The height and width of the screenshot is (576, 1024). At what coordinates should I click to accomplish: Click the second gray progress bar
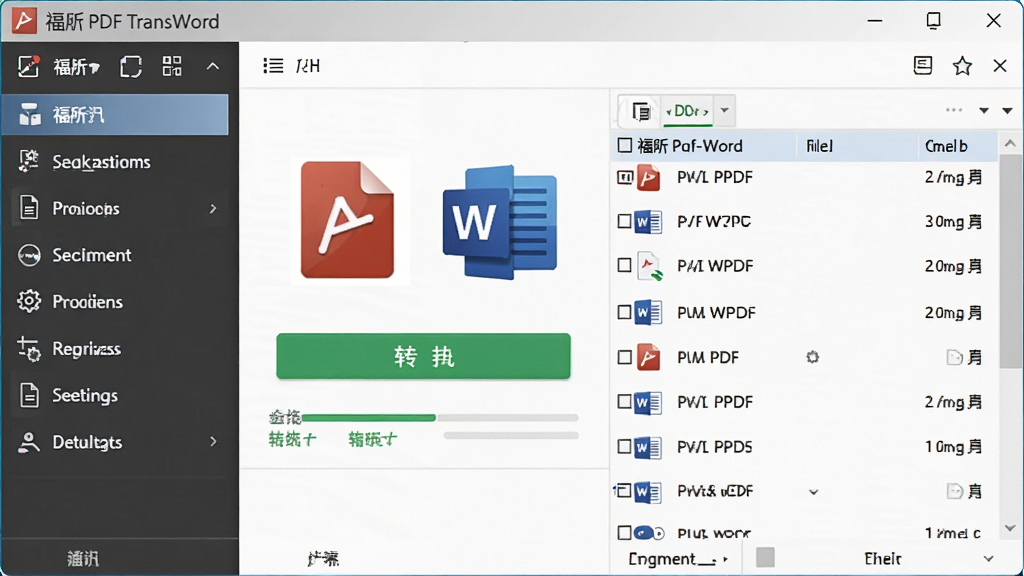pyautogui.click(x=511, y=435)
